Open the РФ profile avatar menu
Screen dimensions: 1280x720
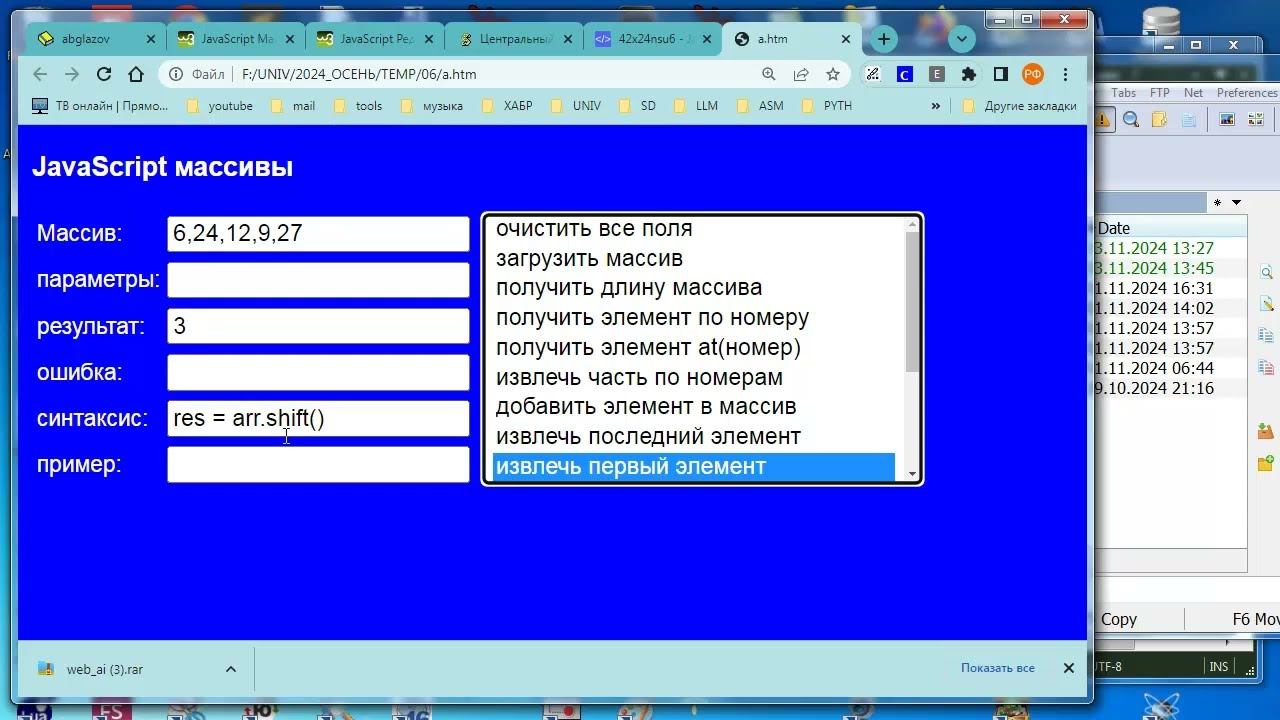point(1033,74)
